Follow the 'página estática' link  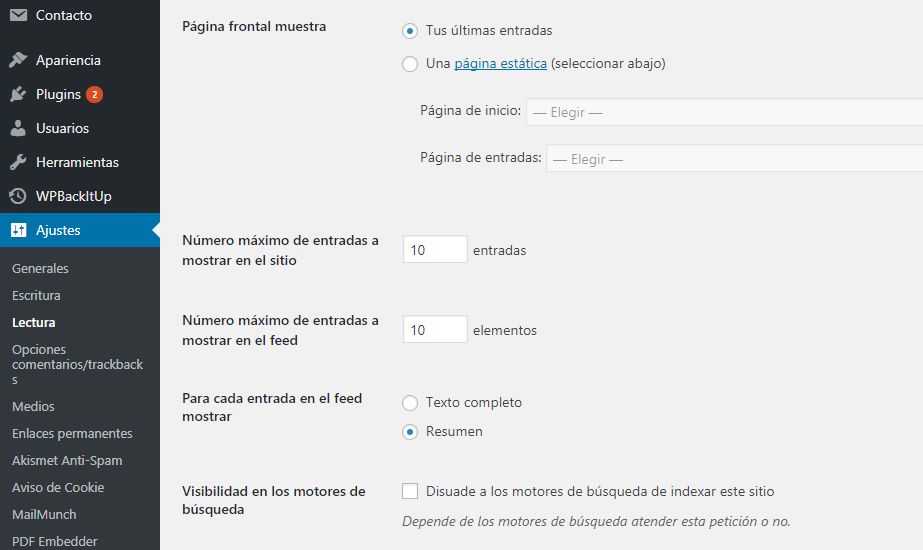(500, 64)
